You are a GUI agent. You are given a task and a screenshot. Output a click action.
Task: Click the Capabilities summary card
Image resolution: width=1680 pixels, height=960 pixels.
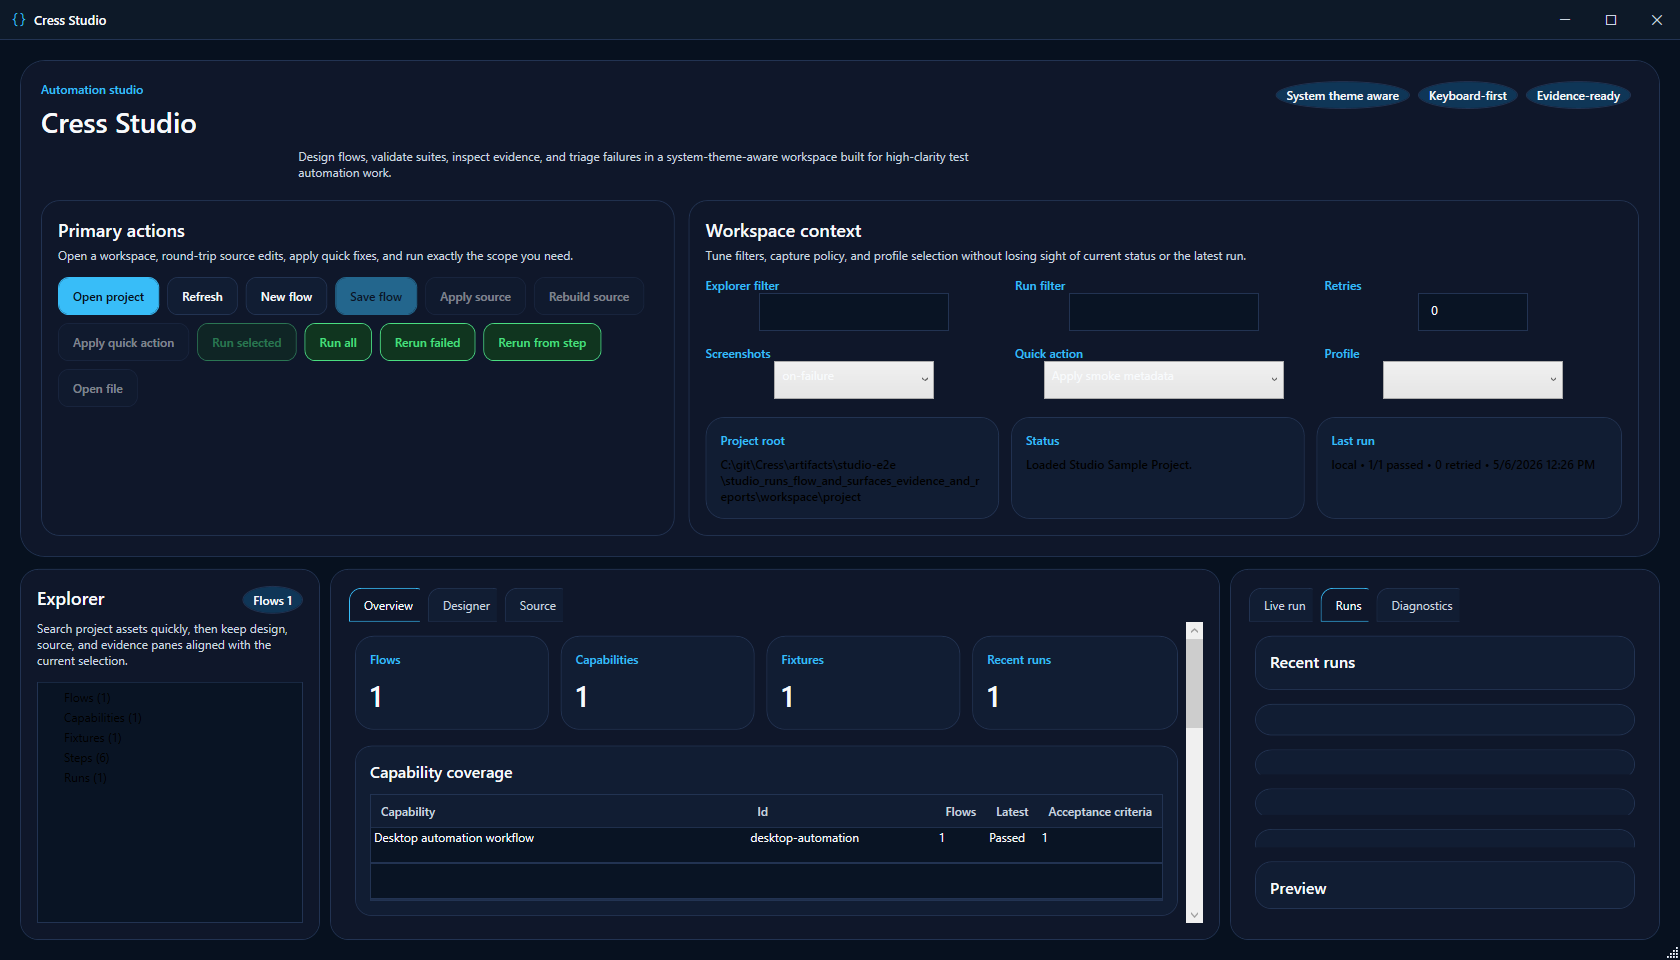657,683
